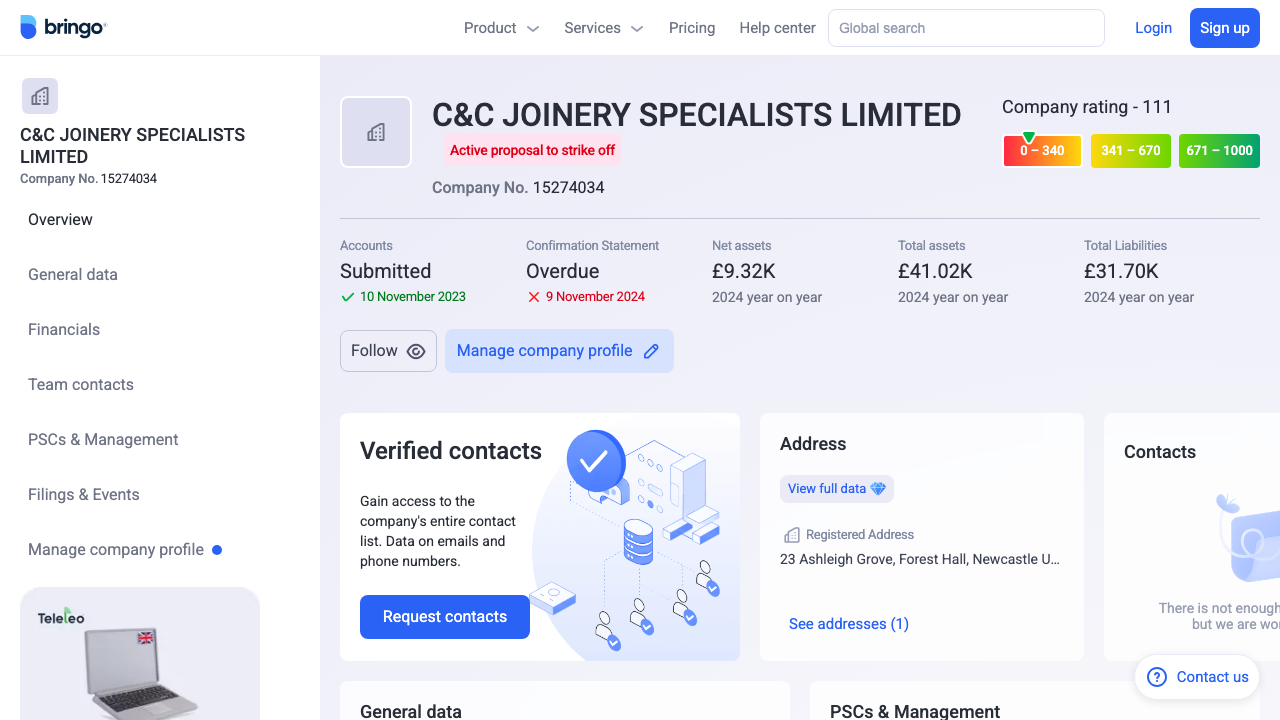Toggle the eye icon on the Follow button
Image resolution: width=1280 pixels, height=720 pixels.
[415, 351]
